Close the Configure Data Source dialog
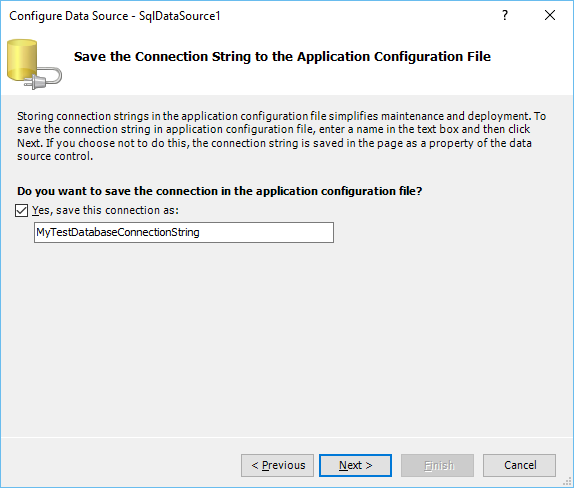This screenshot has height=488, width=574. [550, 15]
